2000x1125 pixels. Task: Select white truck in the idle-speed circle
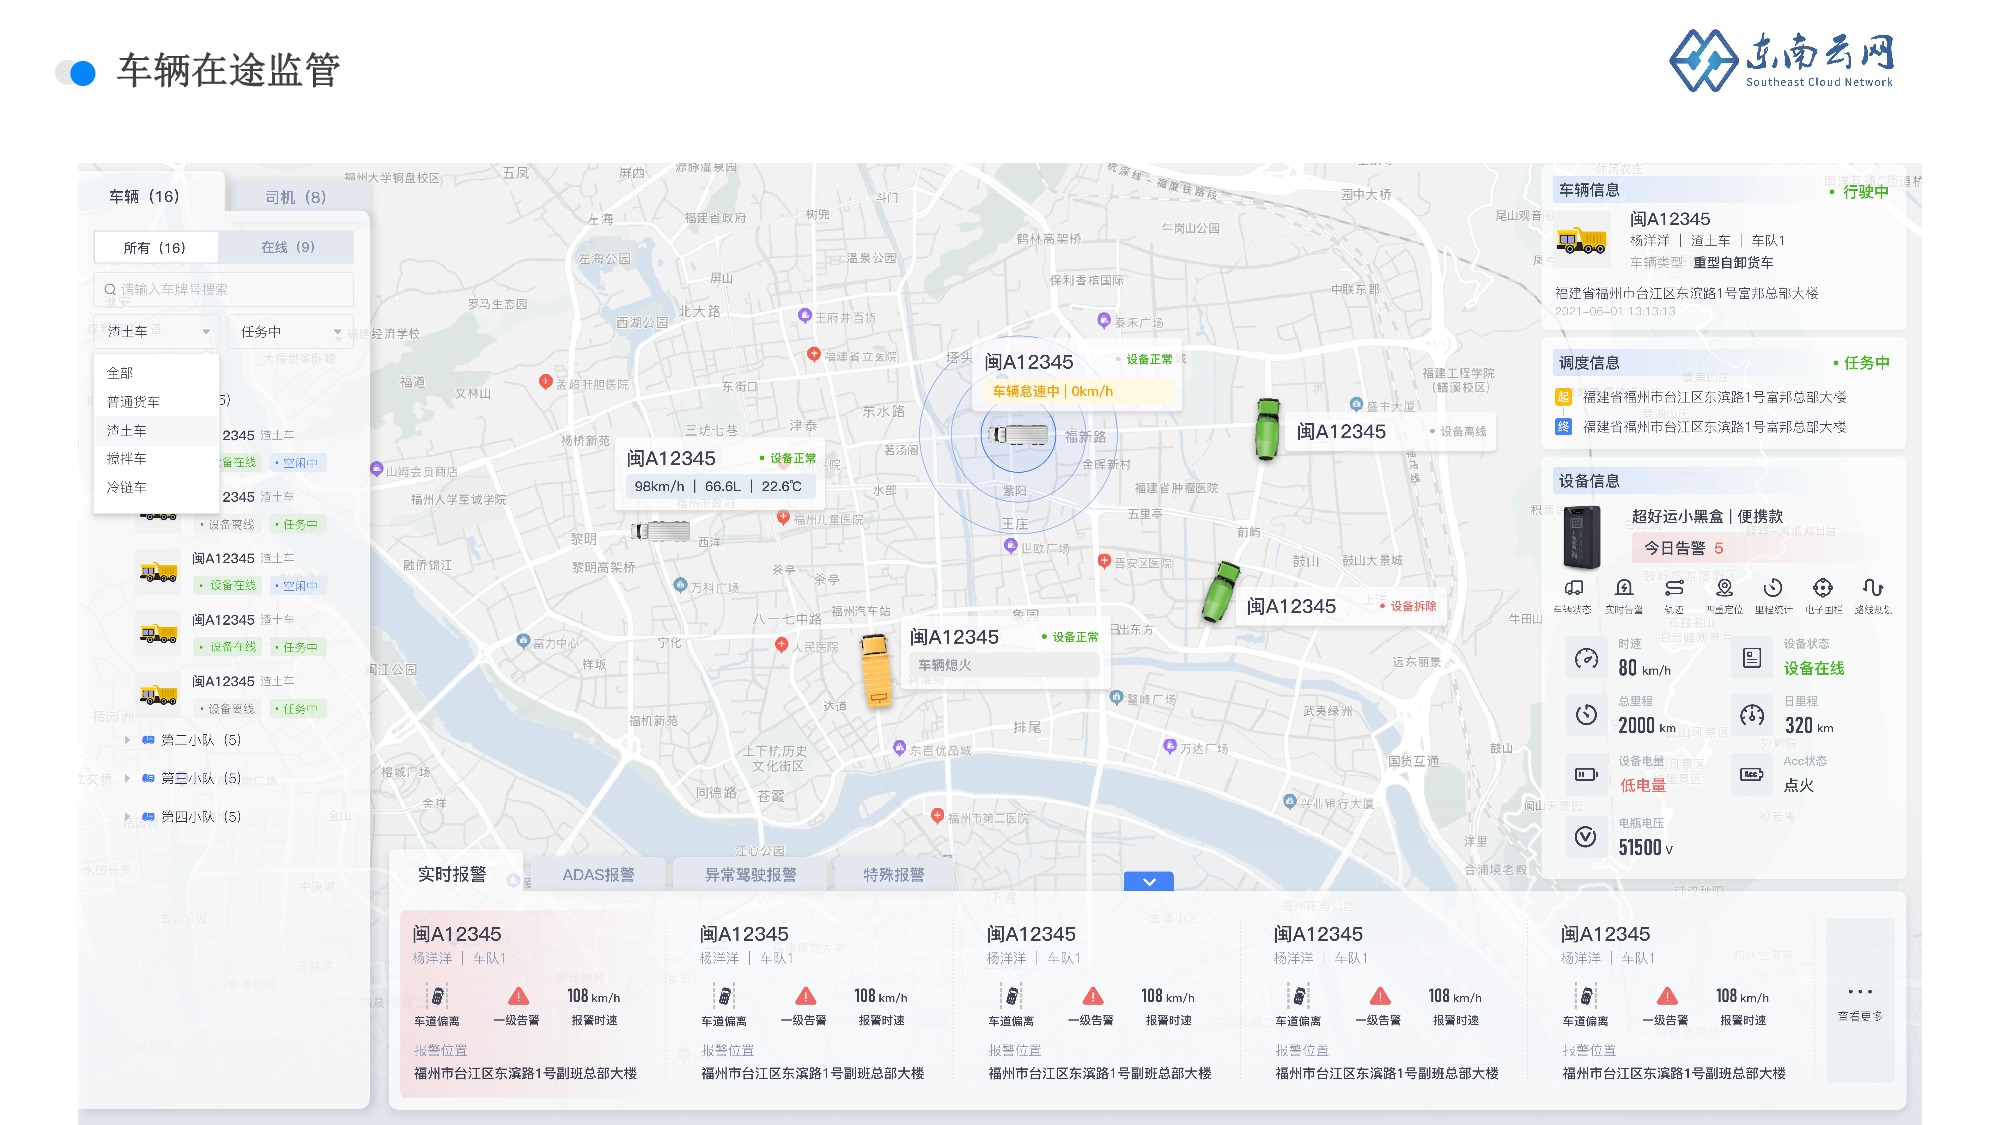[x=1018, y=435]
